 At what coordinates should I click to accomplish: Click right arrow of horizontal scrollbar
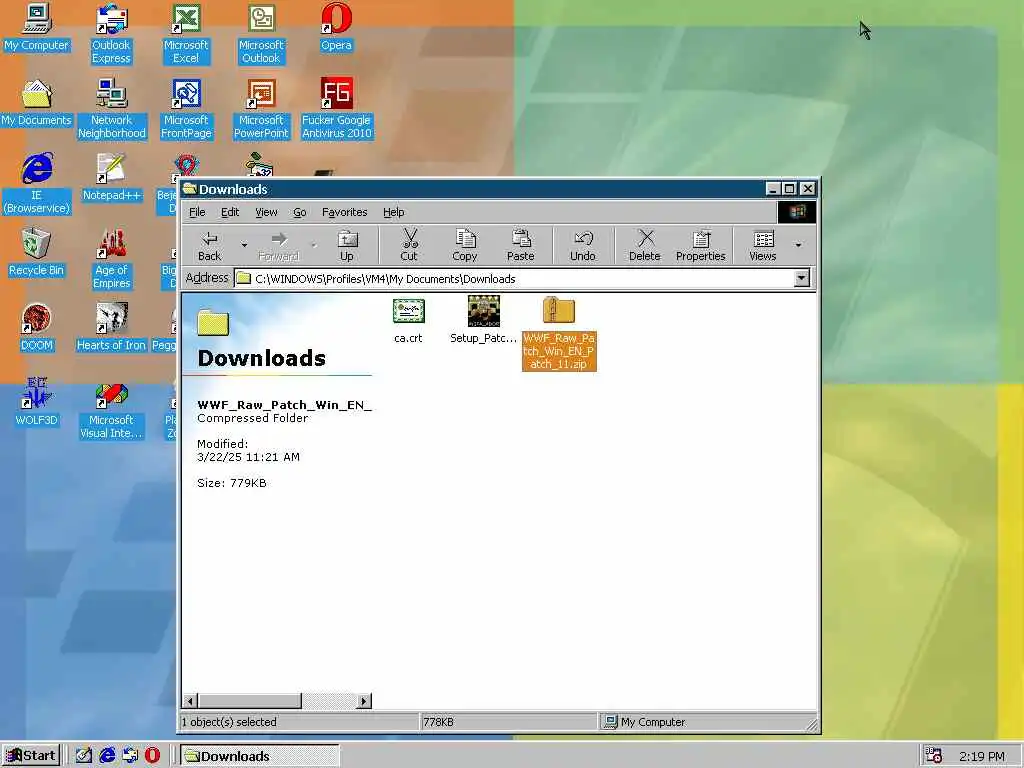coord(364,701)
